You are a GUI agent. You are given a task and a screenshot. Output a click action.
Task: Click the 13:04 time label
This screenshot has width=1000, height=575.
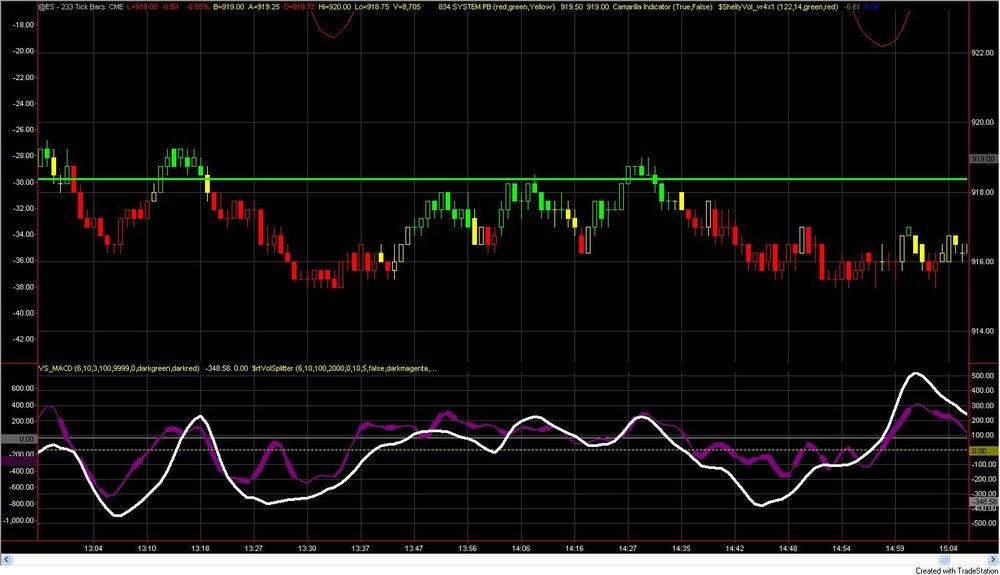pos(93,548)
